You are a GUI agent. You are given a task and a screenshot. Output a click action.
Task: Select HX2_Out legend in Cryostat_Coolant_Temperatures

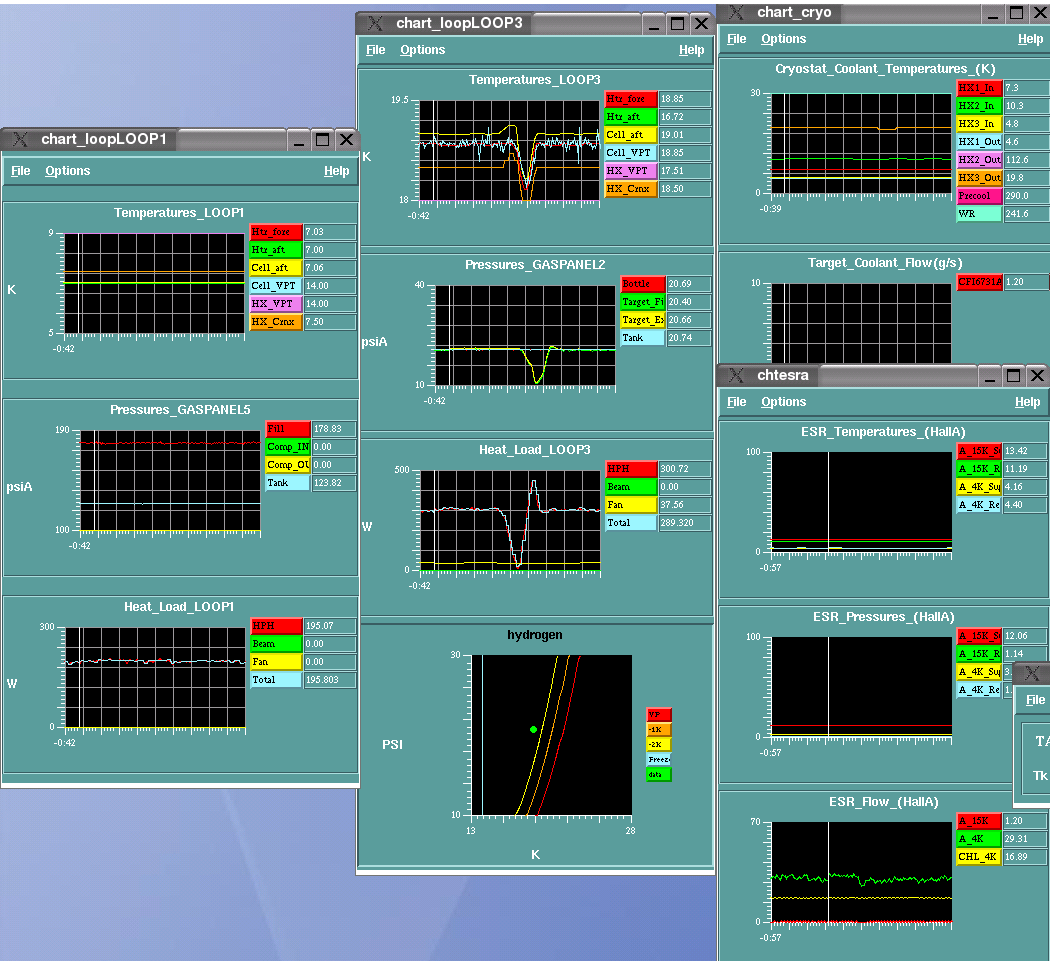979,160
